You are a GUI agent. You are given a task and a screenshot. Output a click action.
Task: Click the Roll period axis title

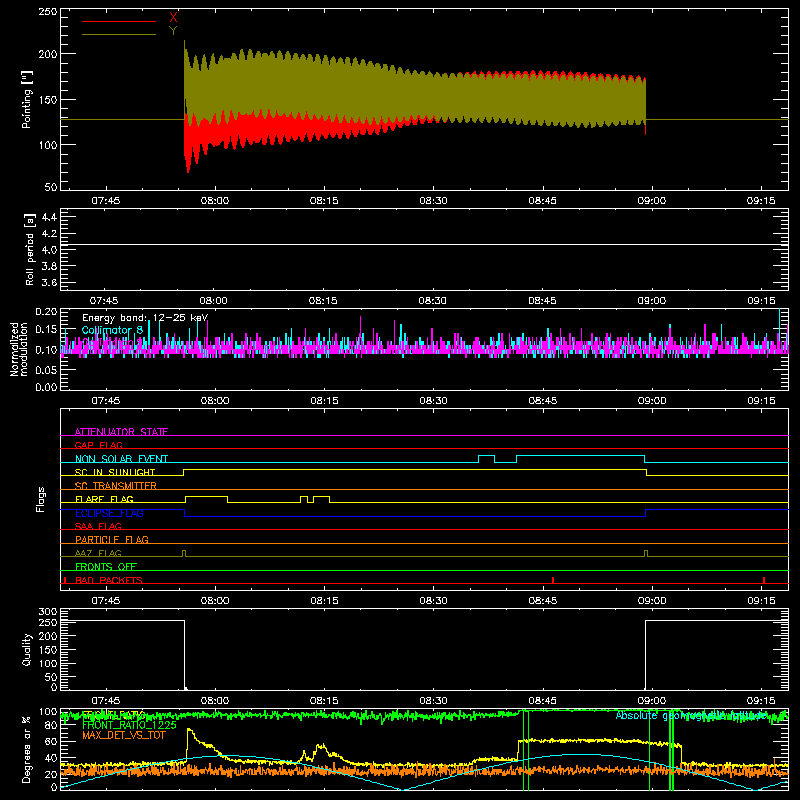point(29,249)
